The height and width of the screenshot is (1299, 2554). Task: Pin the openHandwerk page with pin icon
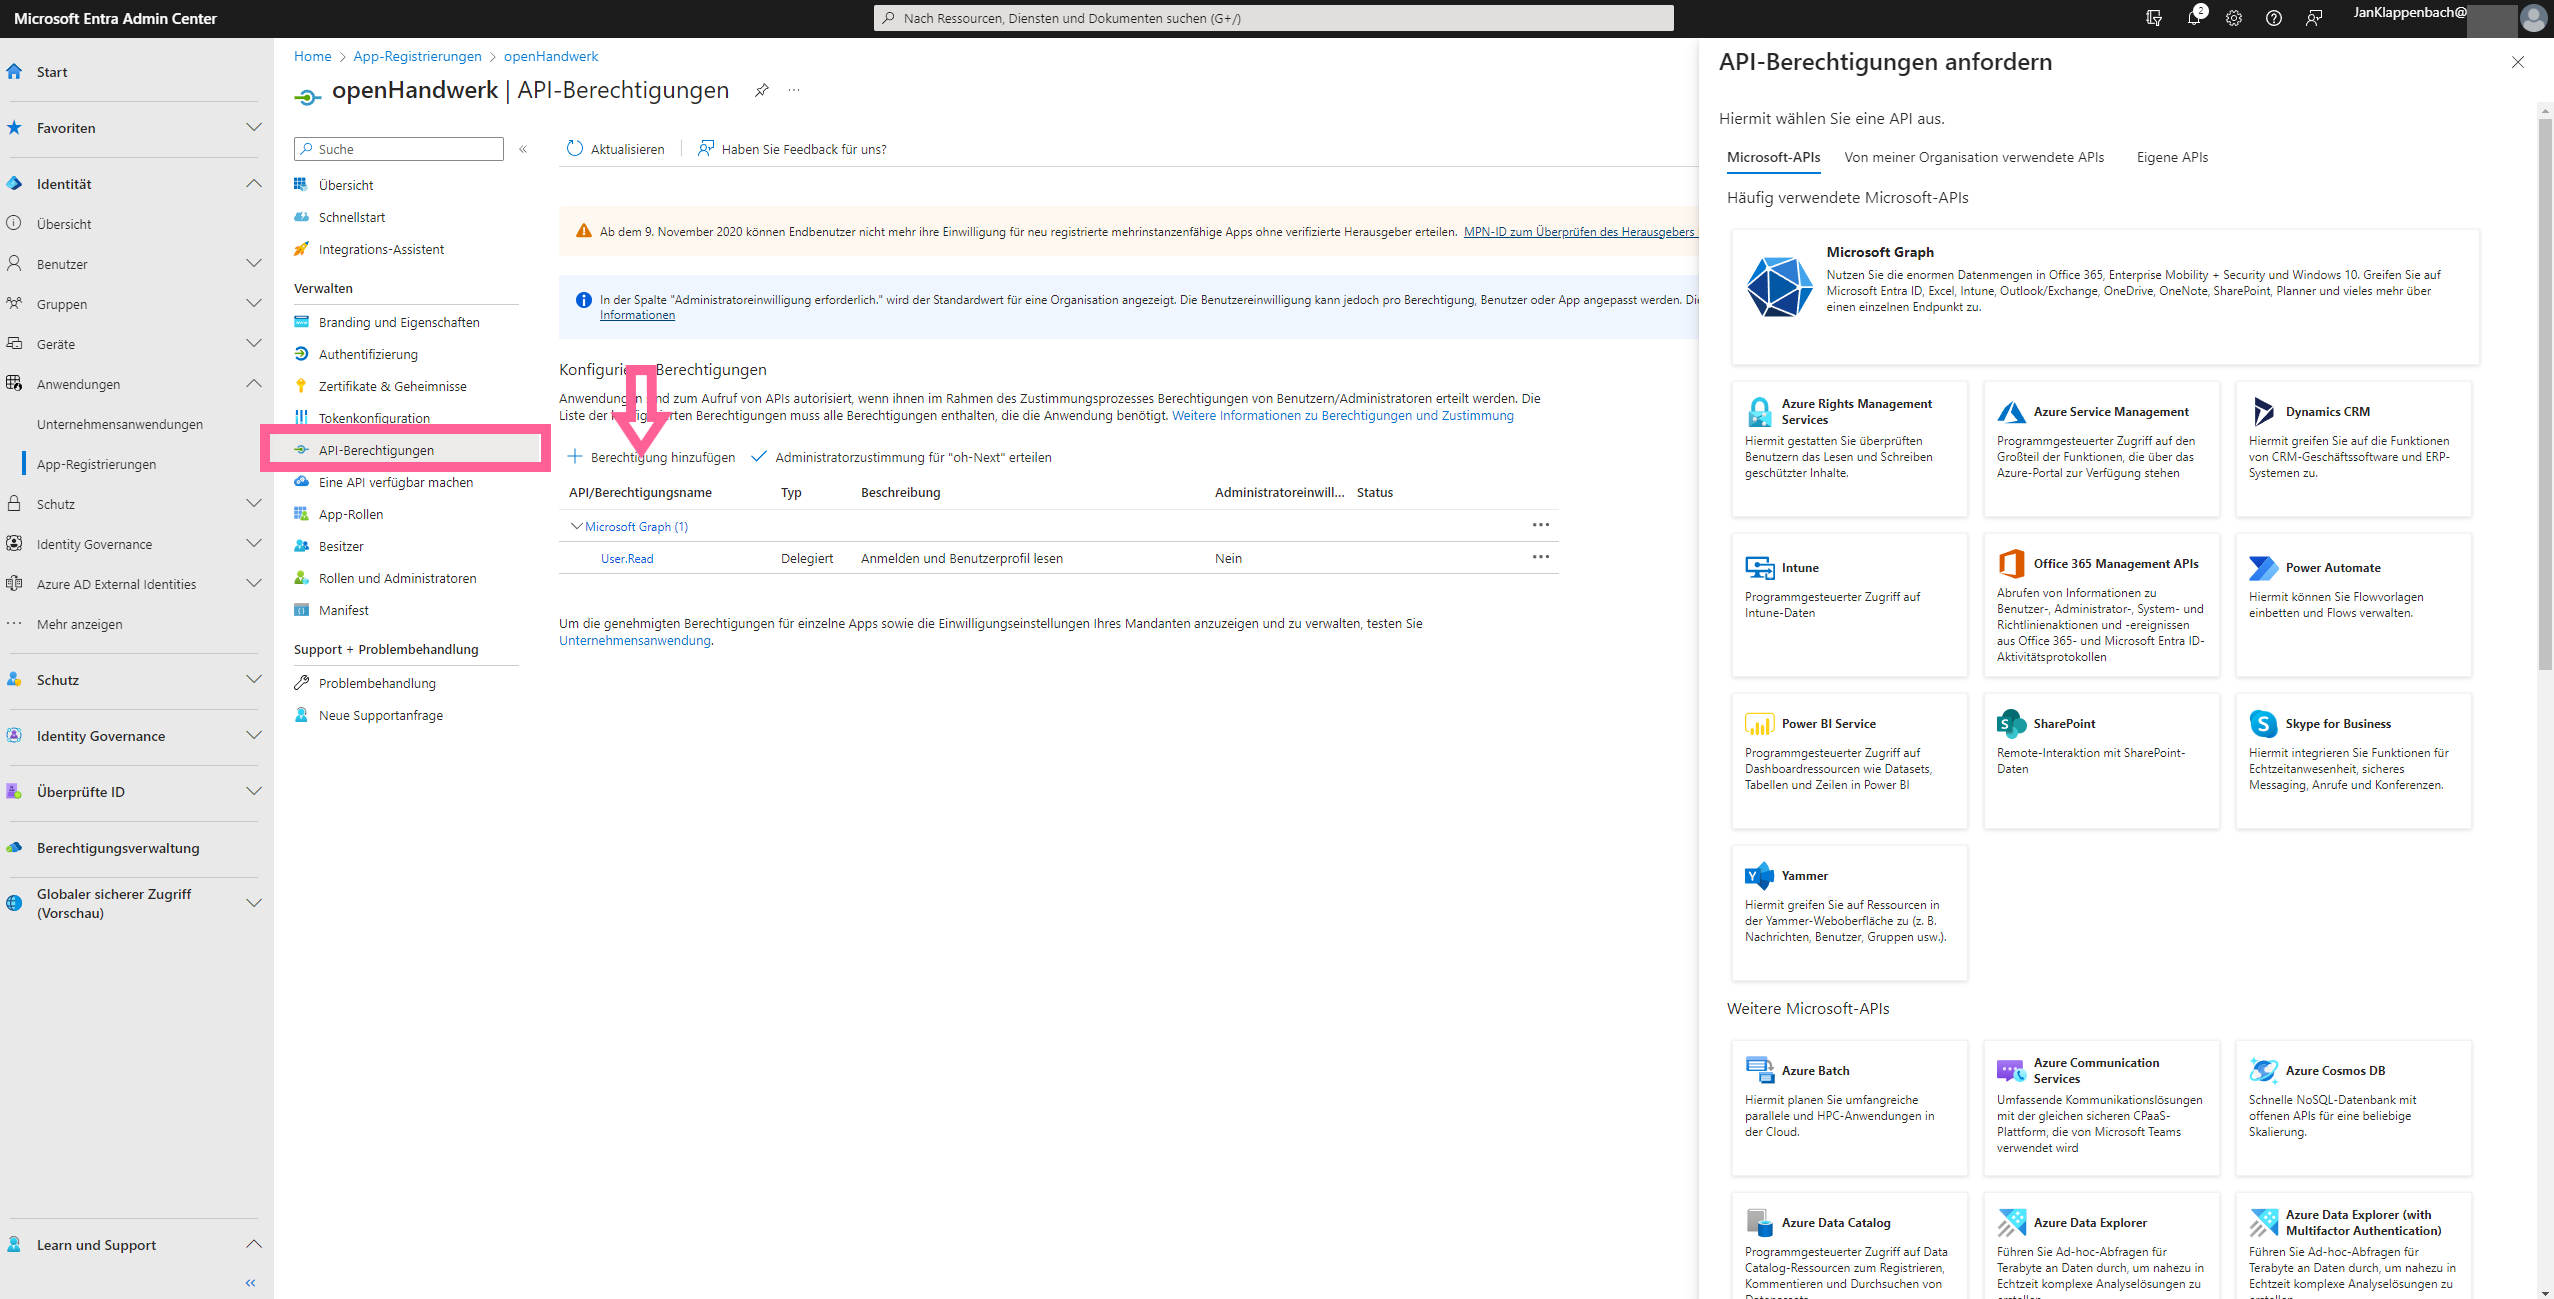pyautogui.click(x=762, y=91)
